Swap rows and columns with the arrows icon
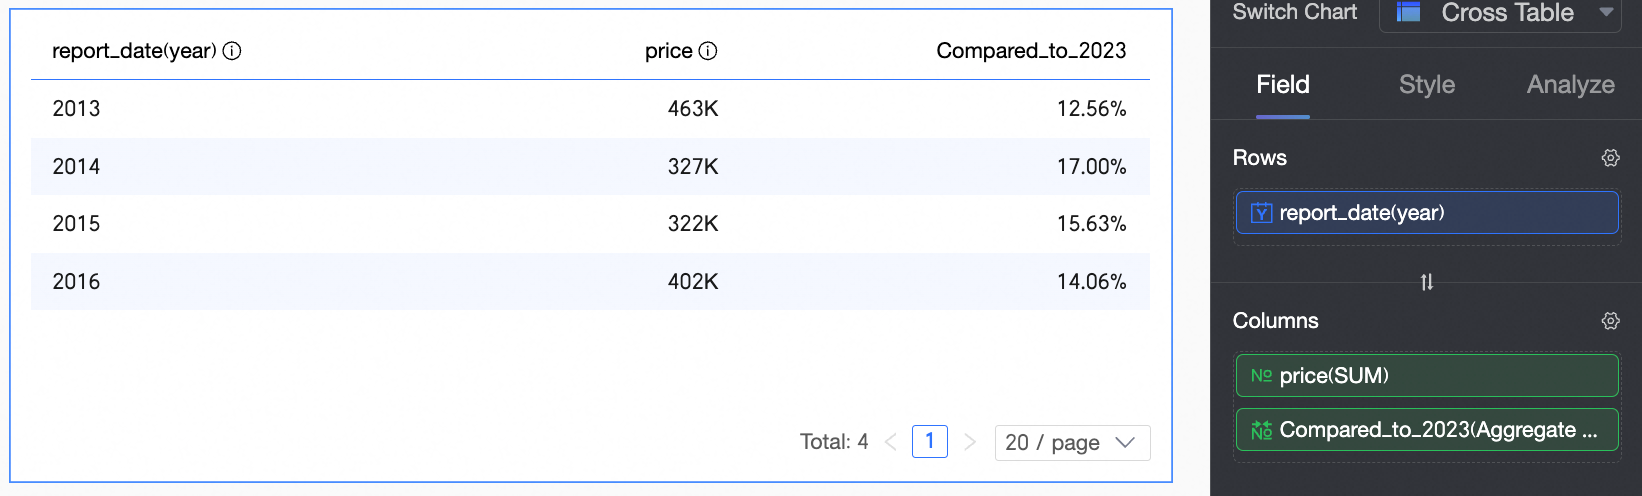Screen dimensions: 1642x496 tap(1427, 282)
